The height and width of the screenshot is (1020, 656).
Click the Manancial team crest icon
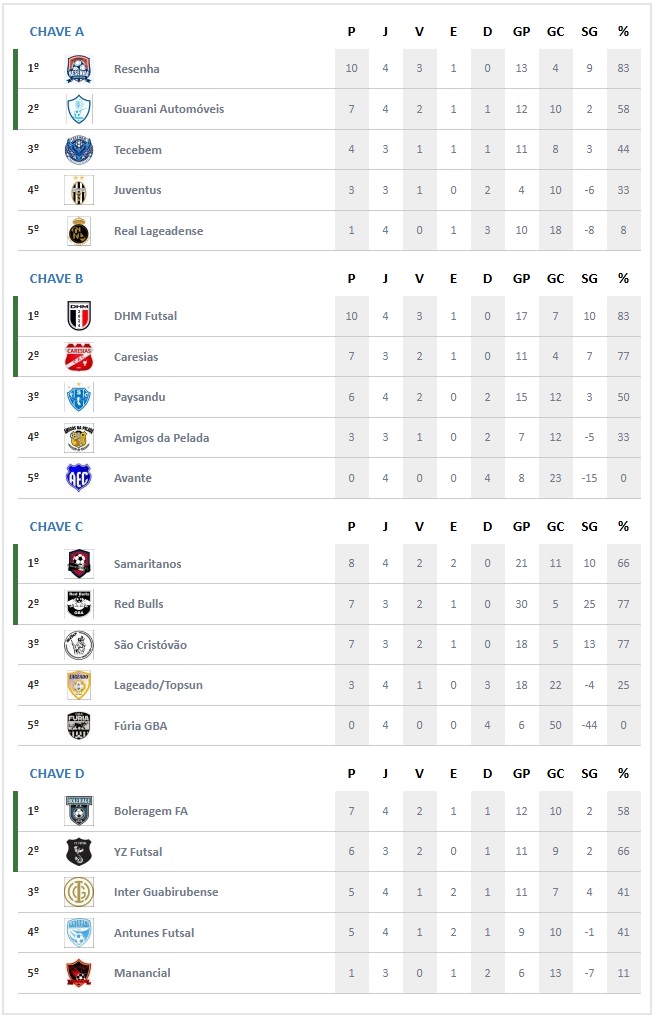point(79,973)
